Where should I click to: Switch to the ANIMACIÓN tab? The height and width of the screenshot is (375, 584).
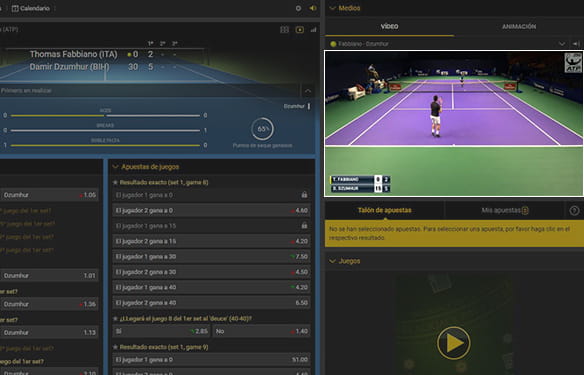[x=519, y=26]
